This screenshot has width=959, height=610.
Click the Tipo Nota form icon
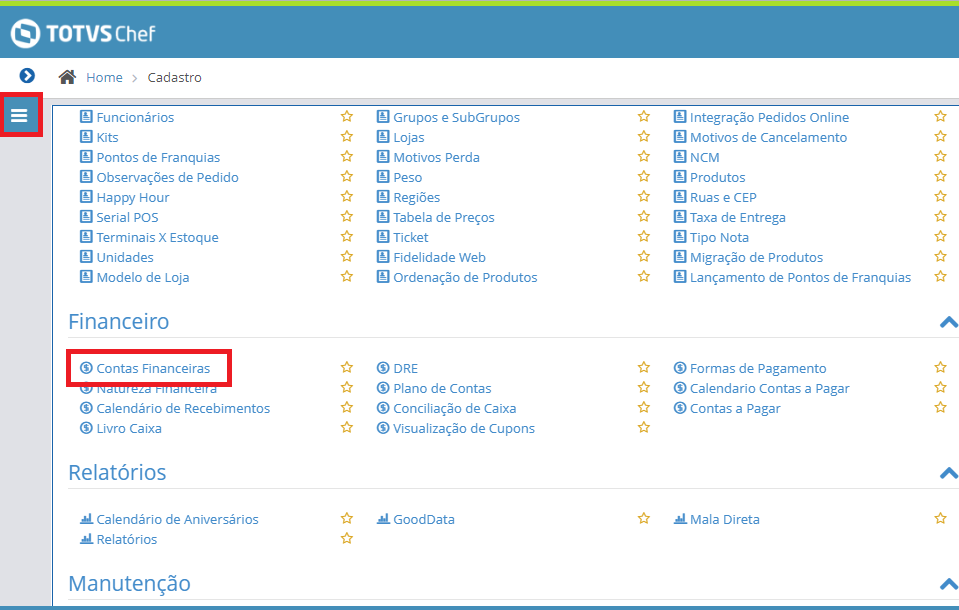pyautogui.click(x=680, y=236)
